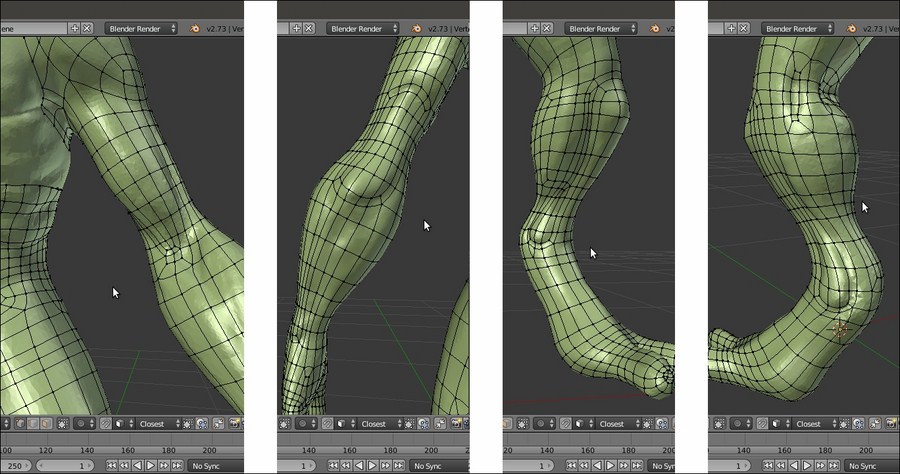Viewport: 900px width, 474px height.
Task: Open No Sync dropdown in second panel
Action: 440,466
